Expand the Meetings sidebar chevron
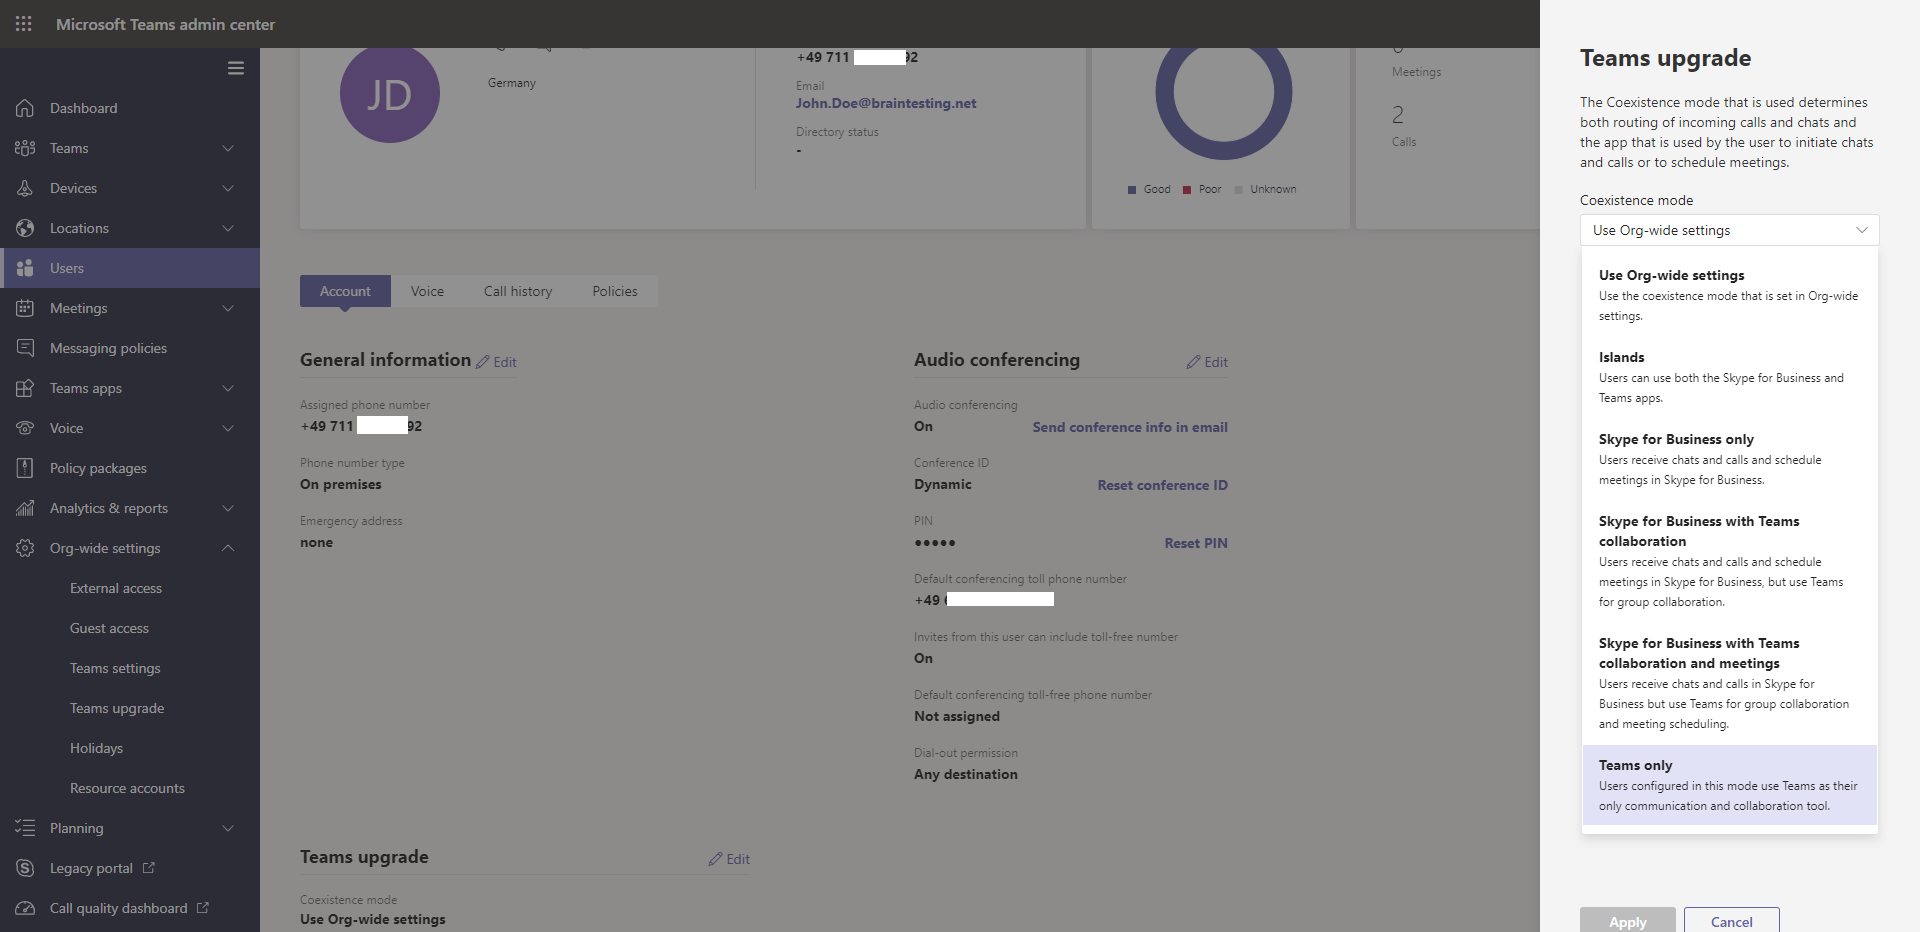The width and height of the screenshot is (1920, 932). 228,308
